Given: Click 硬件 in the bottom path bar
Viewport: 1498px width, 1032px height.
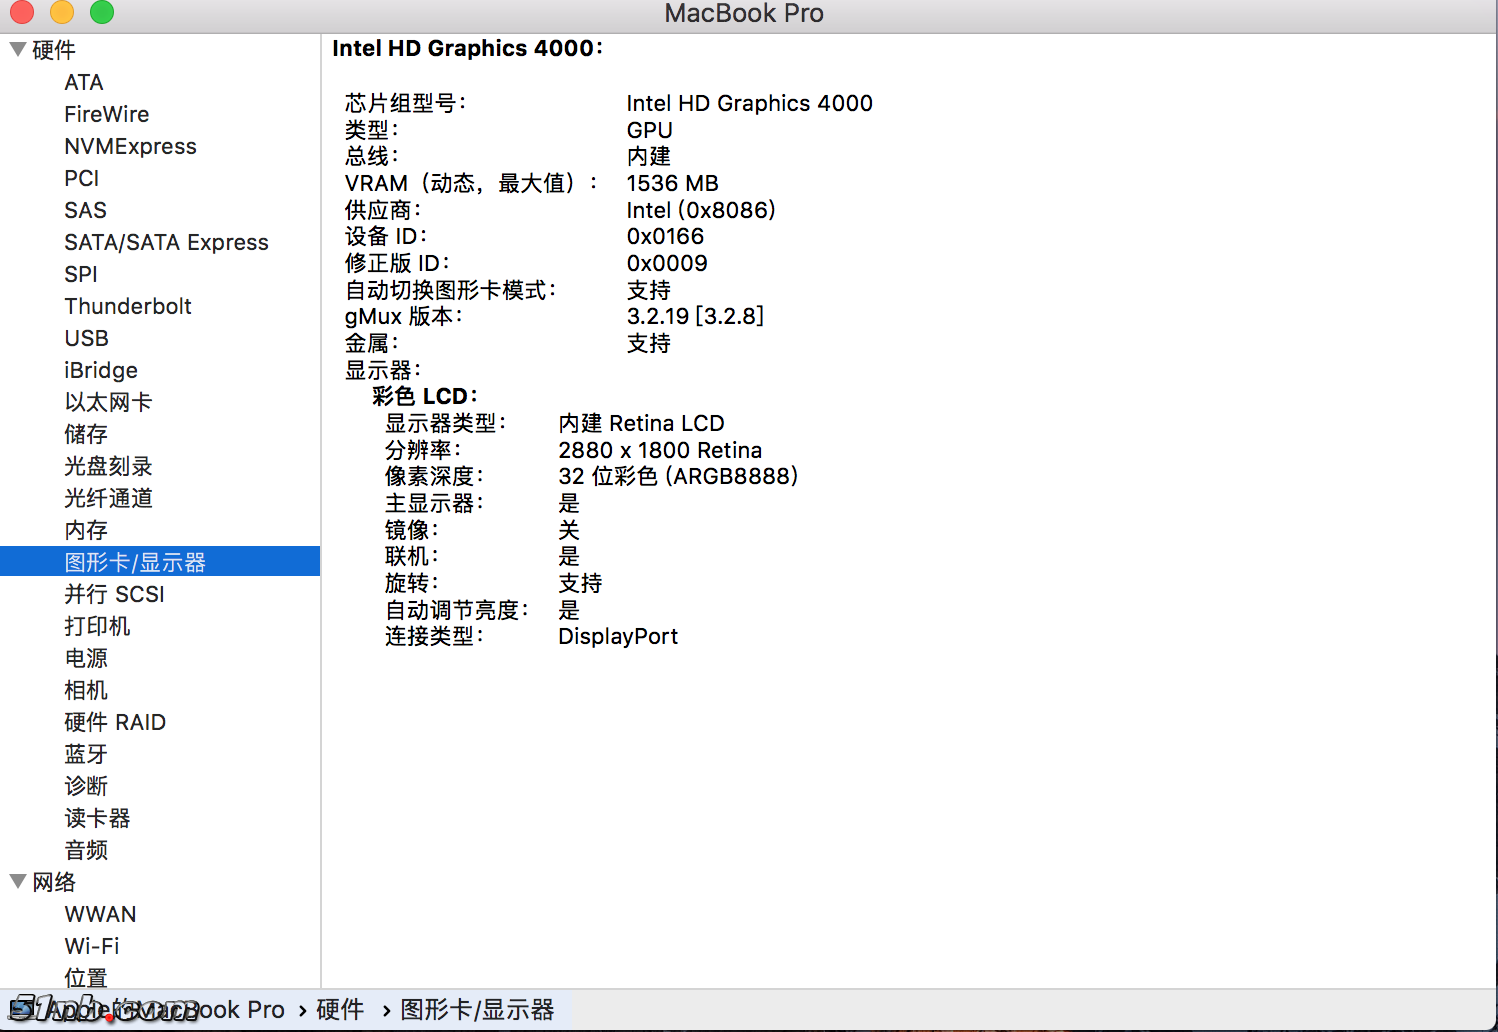Looking at the screenshot, I should [x=340, y=1010].
